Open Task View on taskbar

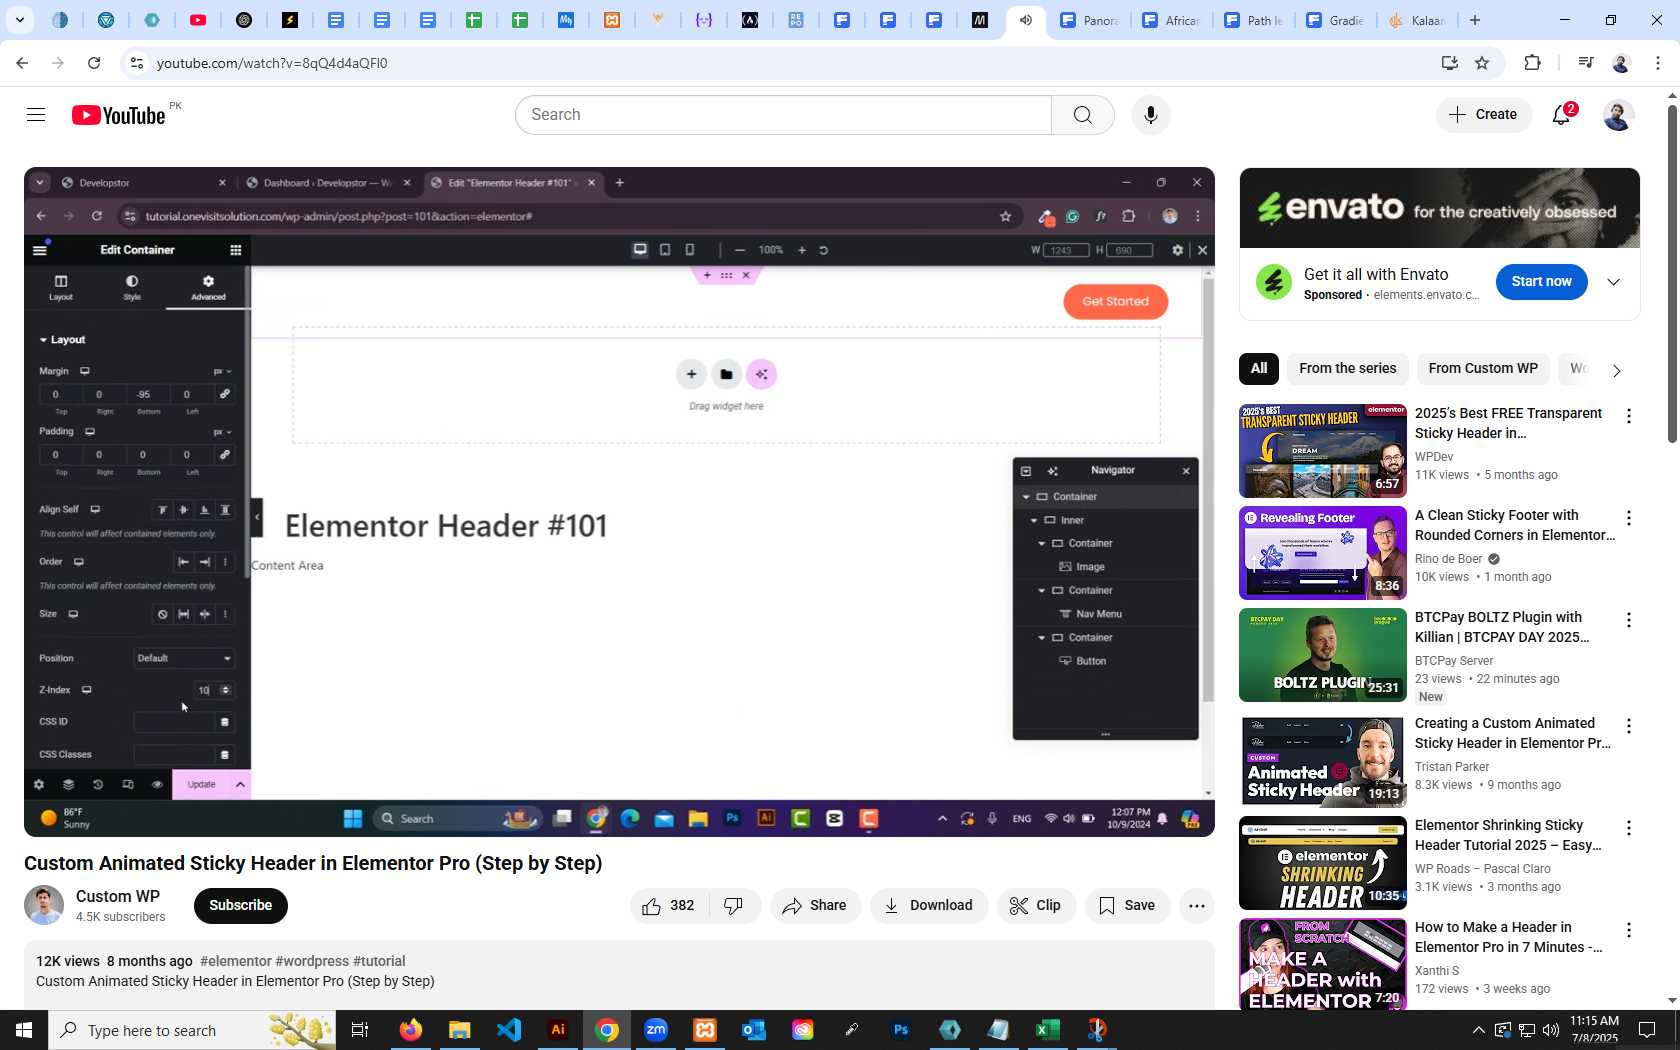click(x=360, y=1030)
